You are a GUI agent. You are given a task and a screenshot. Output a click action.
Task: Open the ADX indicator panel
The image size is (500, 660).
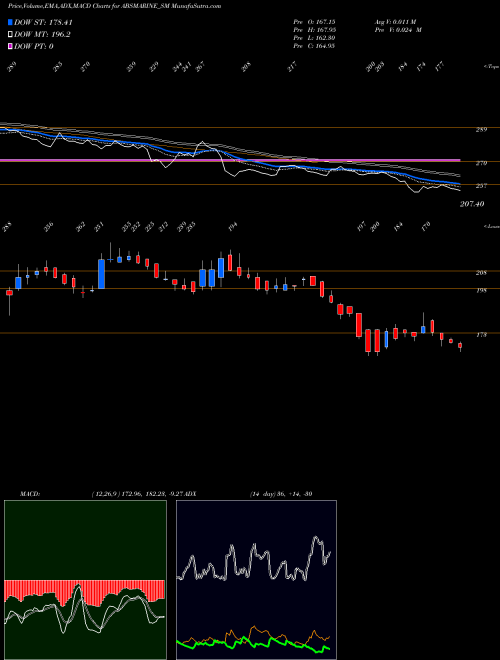coord(256,580)
